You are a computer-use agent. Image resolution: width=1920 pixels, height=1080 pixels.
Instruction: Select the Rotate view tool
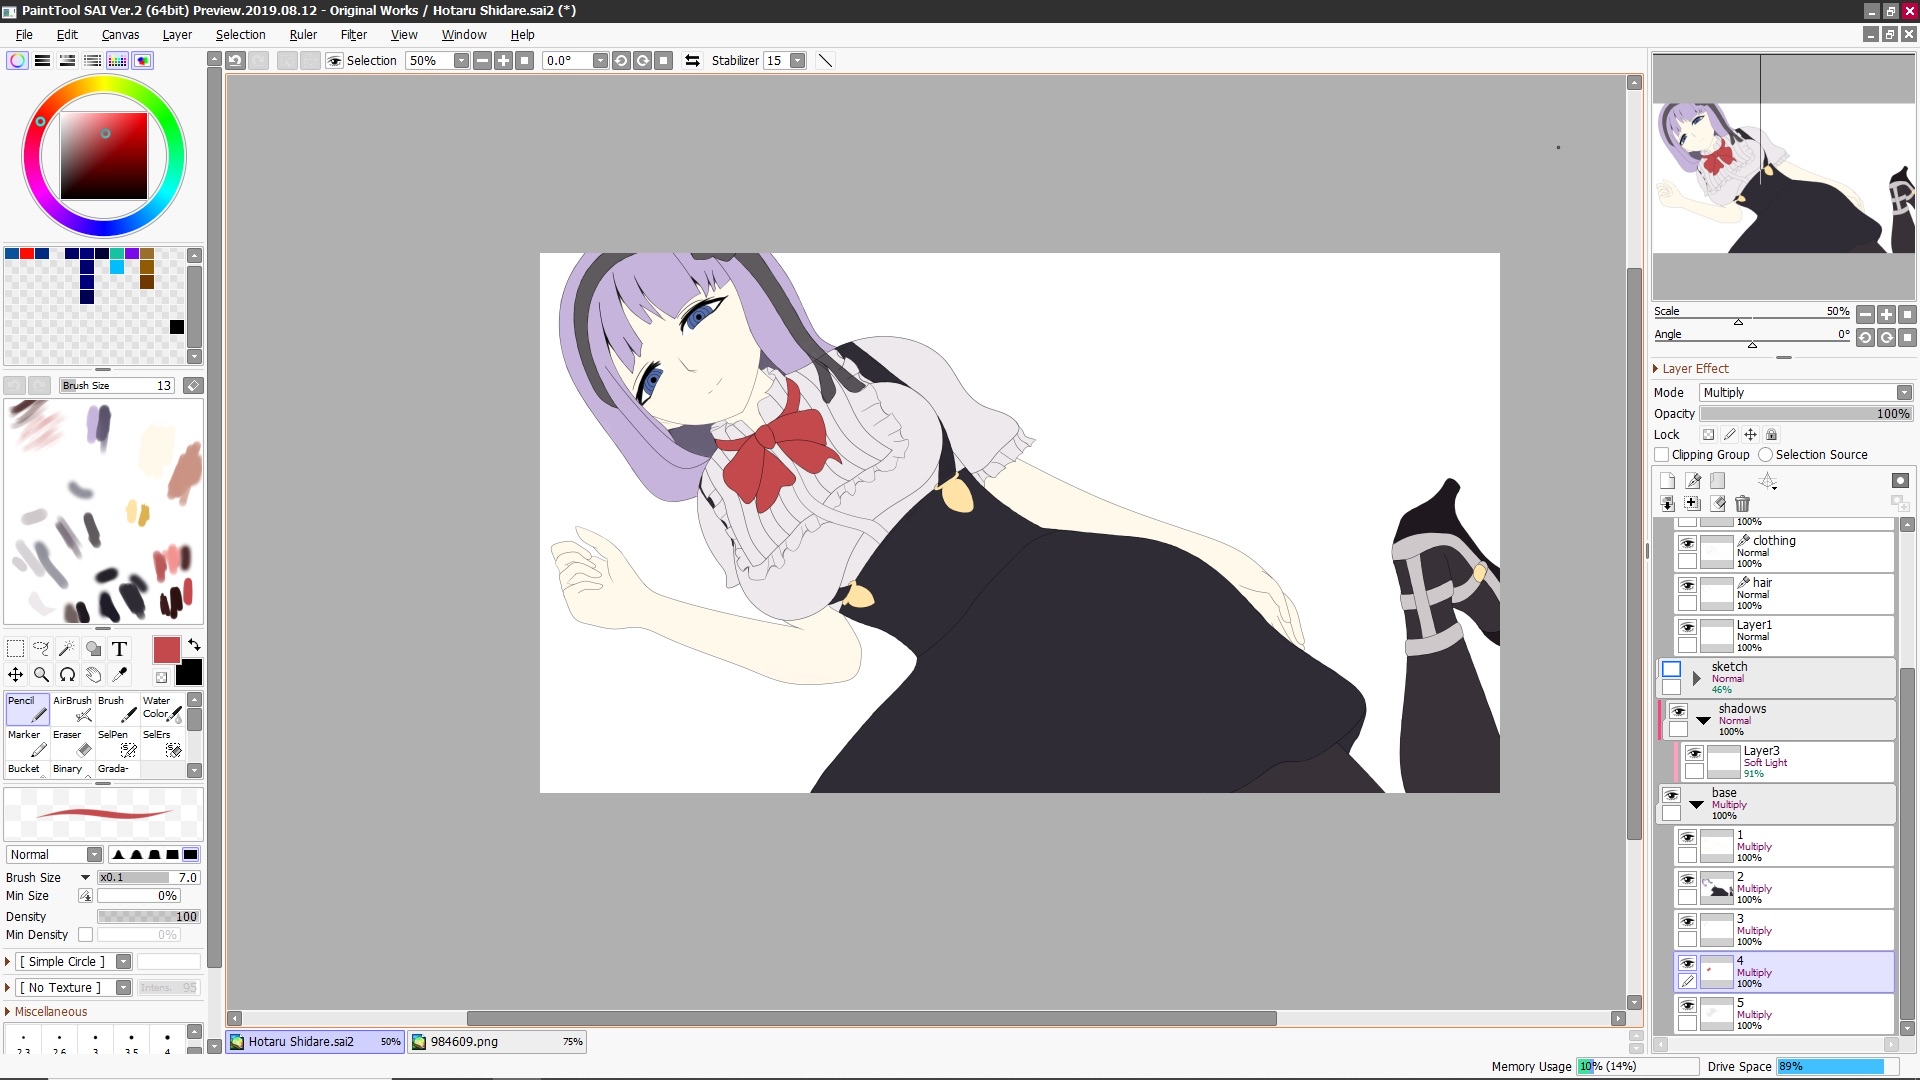pyautogui.click(x=67, y=675)
